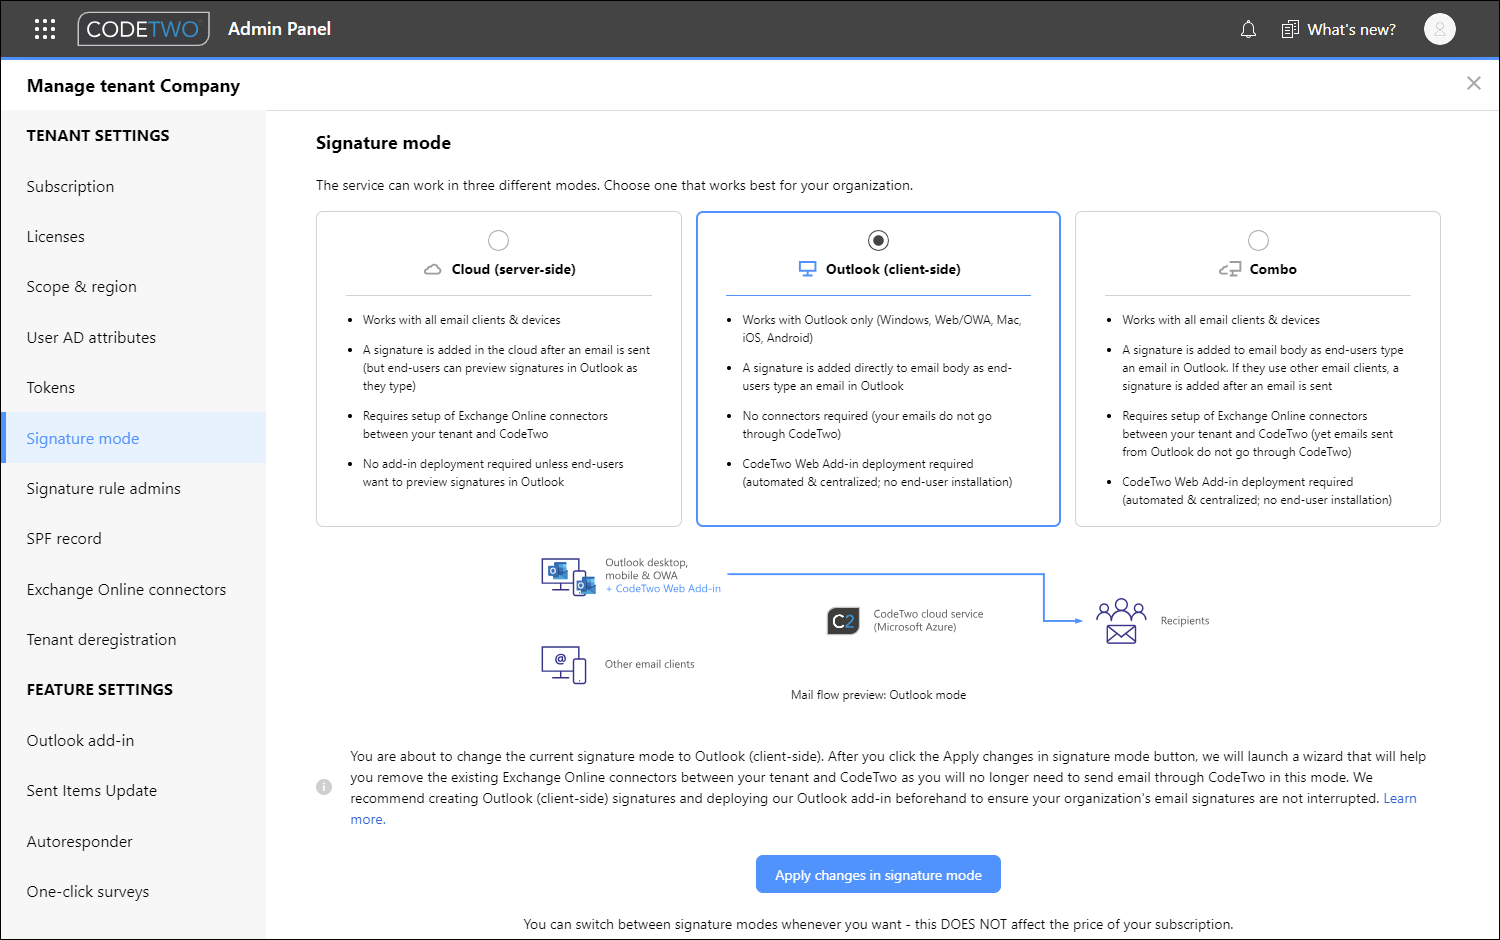Click the Combo heading
This screenshot has width=1500, height=940.
1273,269
